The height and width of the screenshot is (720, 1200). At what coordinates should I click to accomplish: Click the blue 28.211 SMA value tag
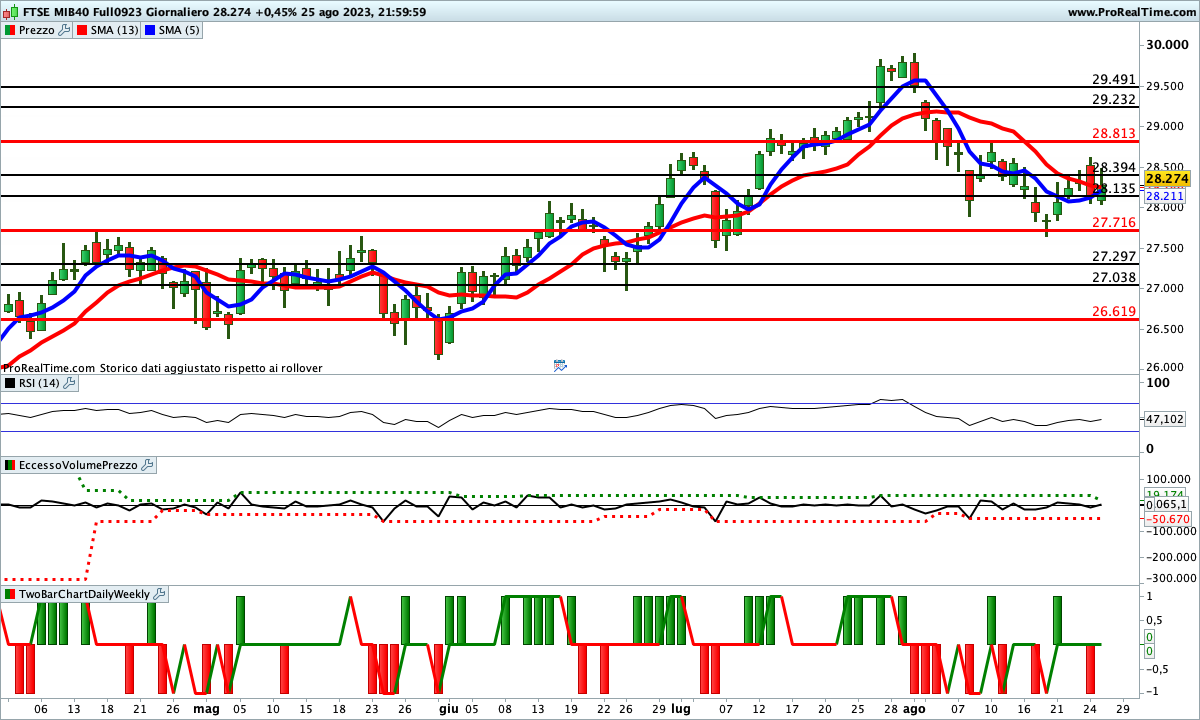[1165, 198]
